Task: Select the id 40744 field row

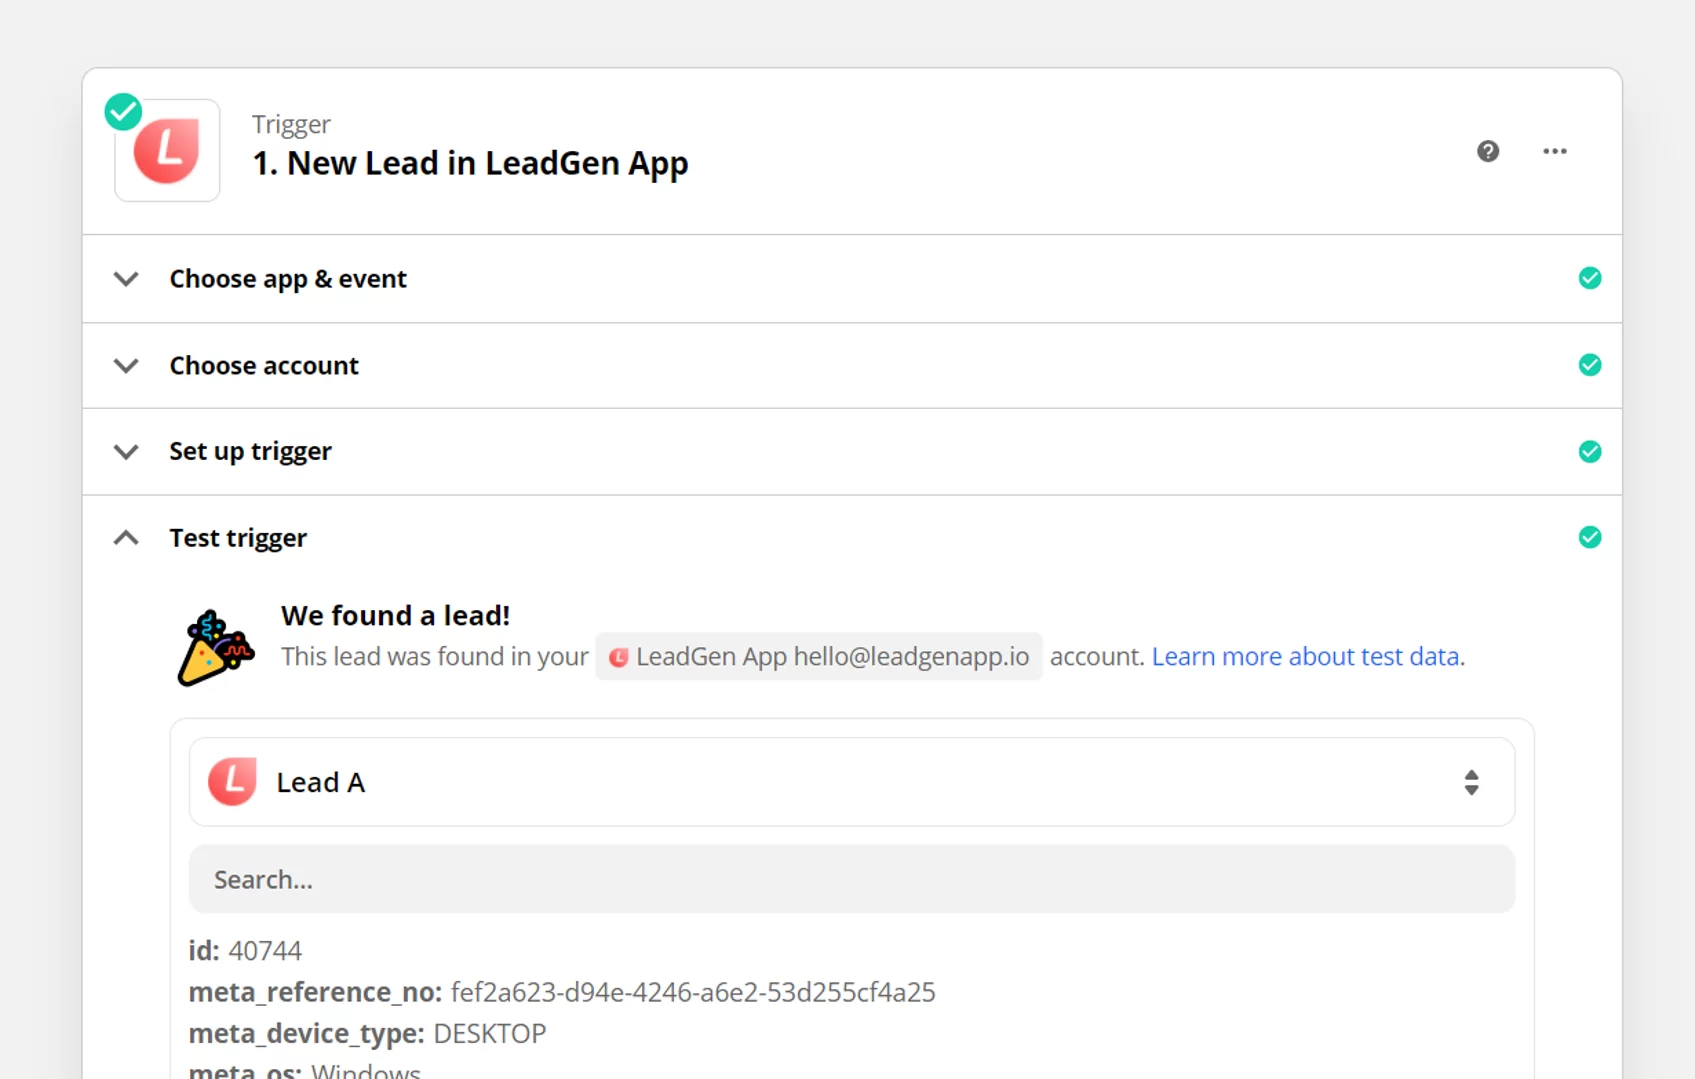Action: [245, 950]
